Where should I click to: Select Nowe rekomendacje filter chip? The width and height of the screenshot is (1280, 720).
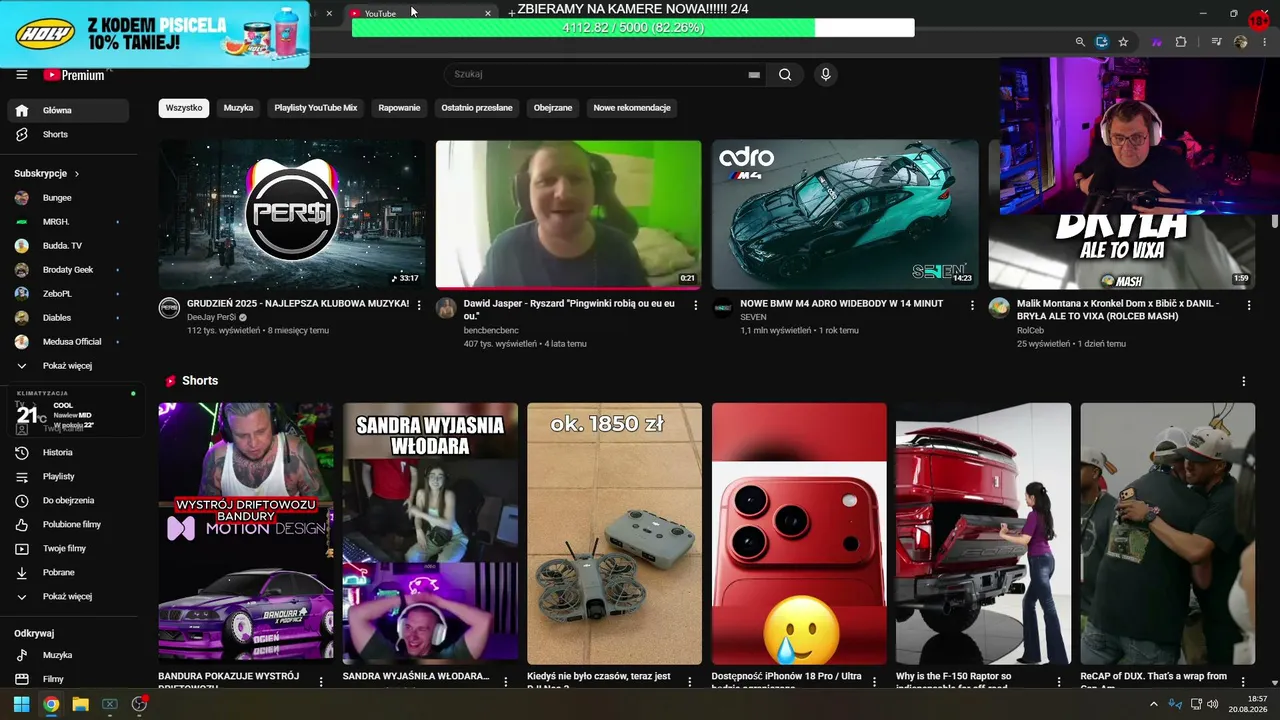(x=632, y=108)
